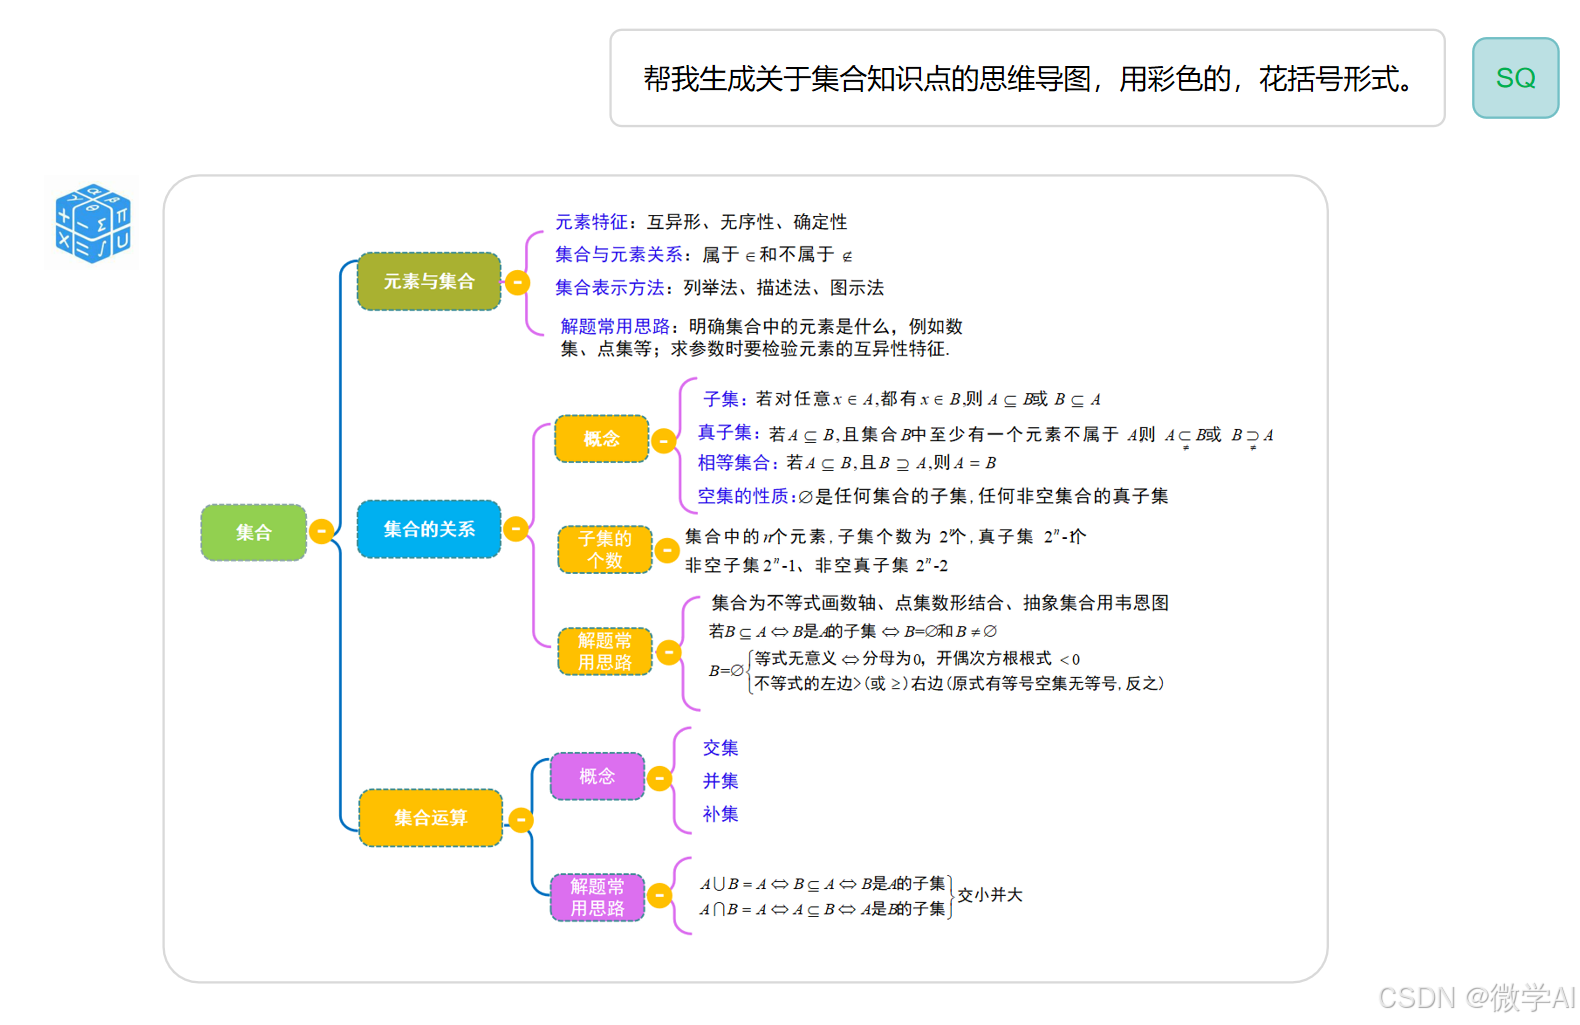Select the orange 集合运算 node
This screenshot has width=1580, height=1025.
(431, 817)
